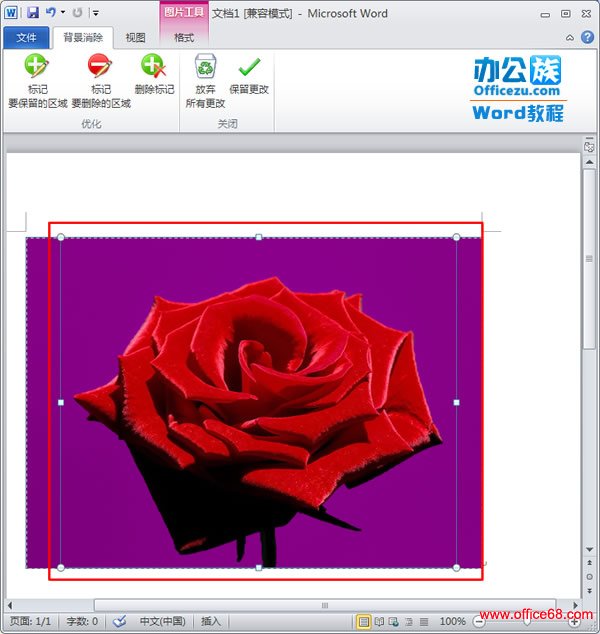Click the right-middle selection handle
600x634 pixels.
456,402
